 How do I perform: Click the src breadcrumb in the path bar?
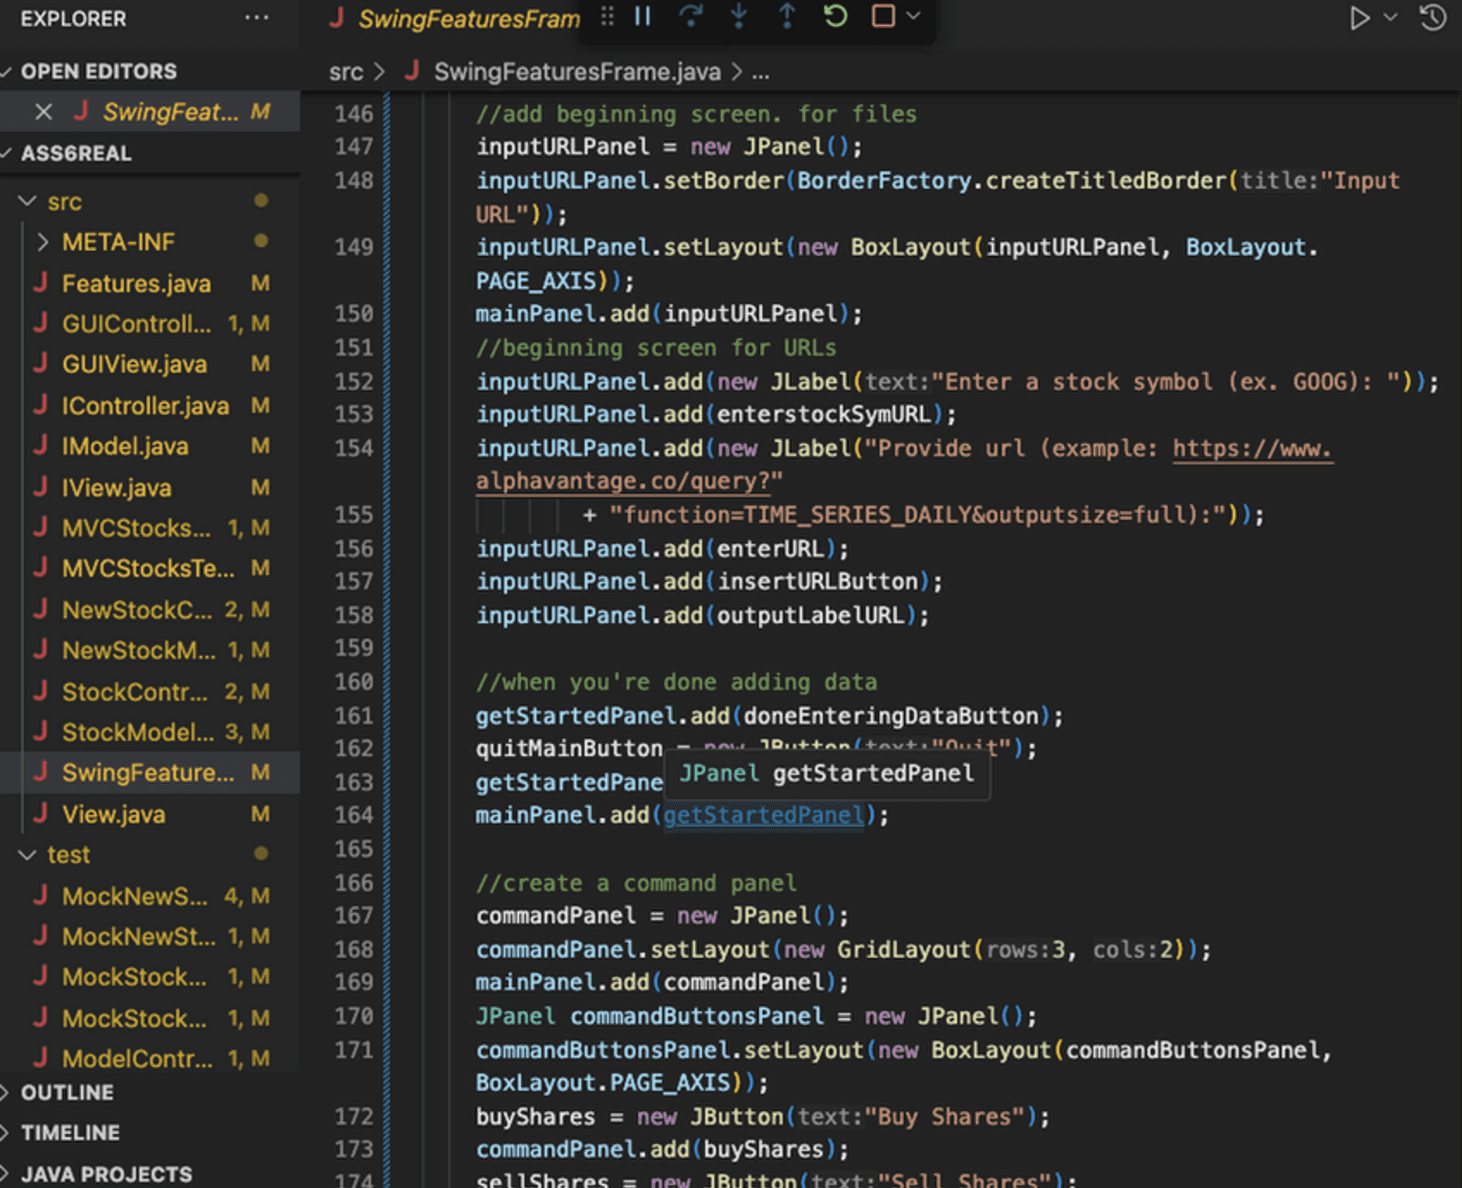coord(346,72)
